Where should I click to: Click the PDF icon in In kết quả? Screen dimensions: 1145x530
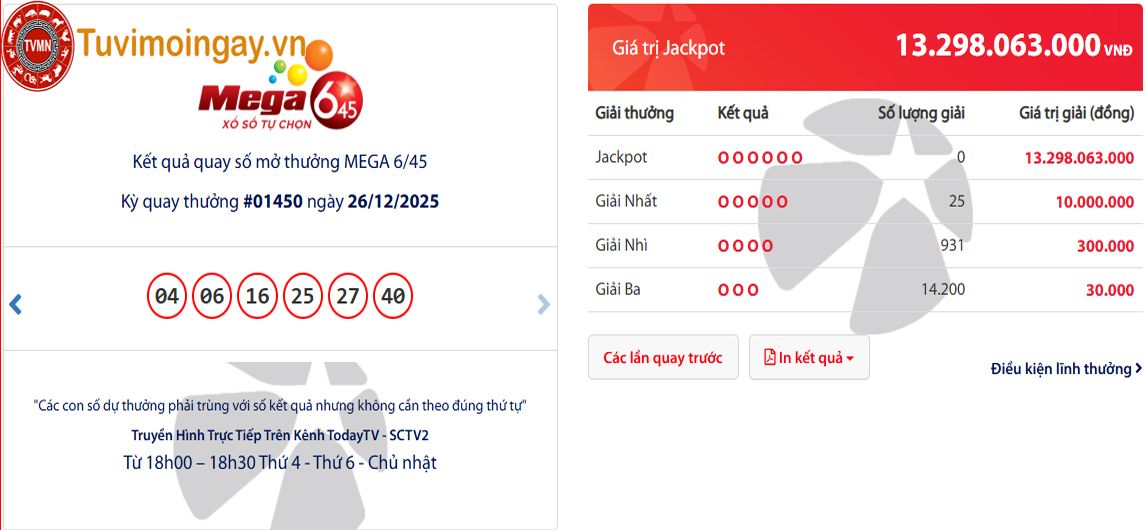click(770, 357)
